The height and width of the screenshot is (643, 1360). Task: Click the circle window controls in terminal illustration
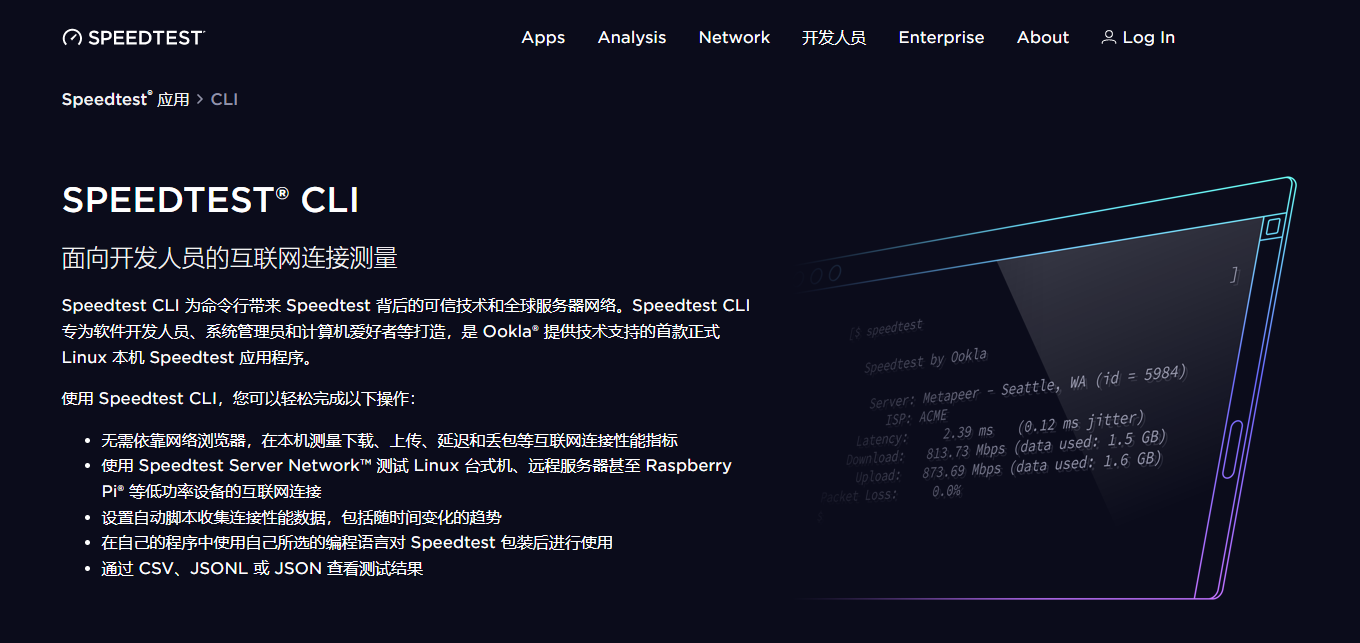[x=826, y=273]
